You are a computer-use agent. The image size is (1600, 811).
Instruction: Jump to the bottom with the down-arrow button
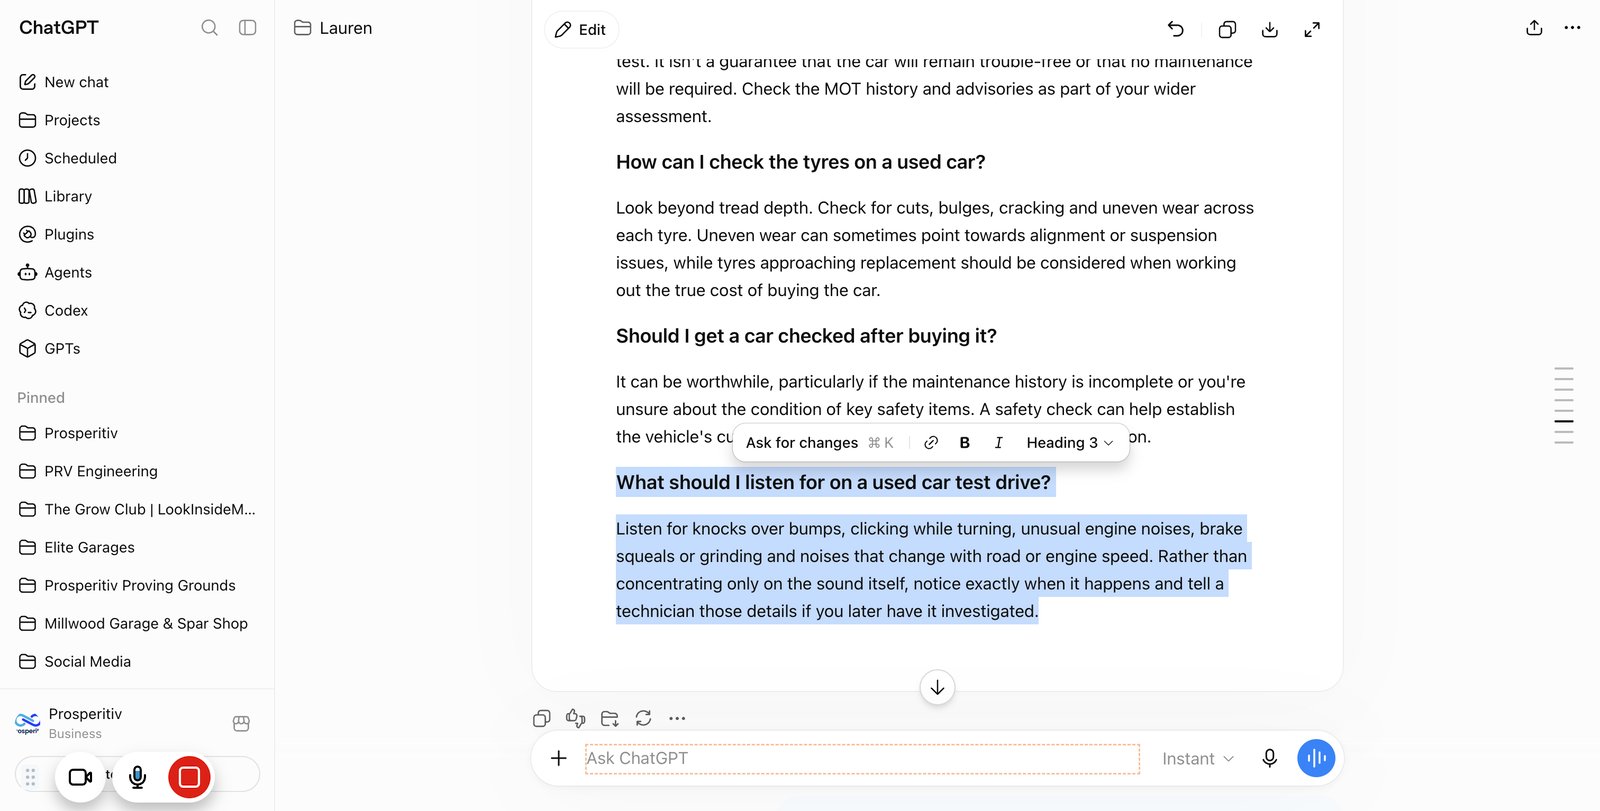pyautogui.click(x=937, y=687)
